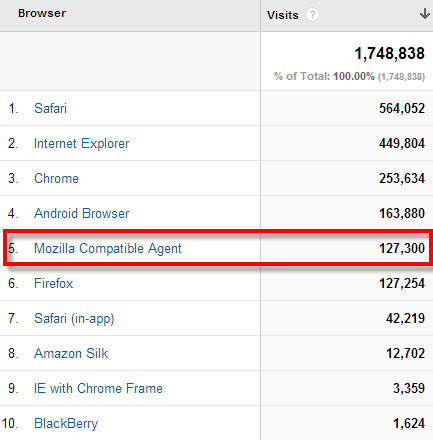Select the IE with Chrome Frame value 3,359
This screenshot has height=440, width=433.
point(409,388)
